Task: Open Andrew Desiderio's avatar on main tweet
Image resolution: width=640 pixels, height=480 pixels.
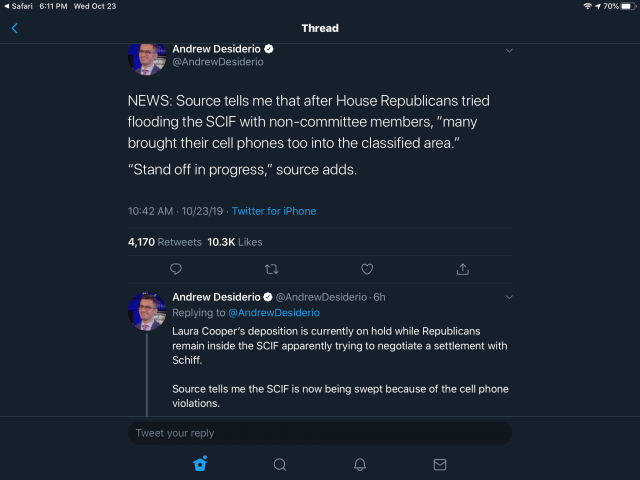Action: click(x=147, y=56)
